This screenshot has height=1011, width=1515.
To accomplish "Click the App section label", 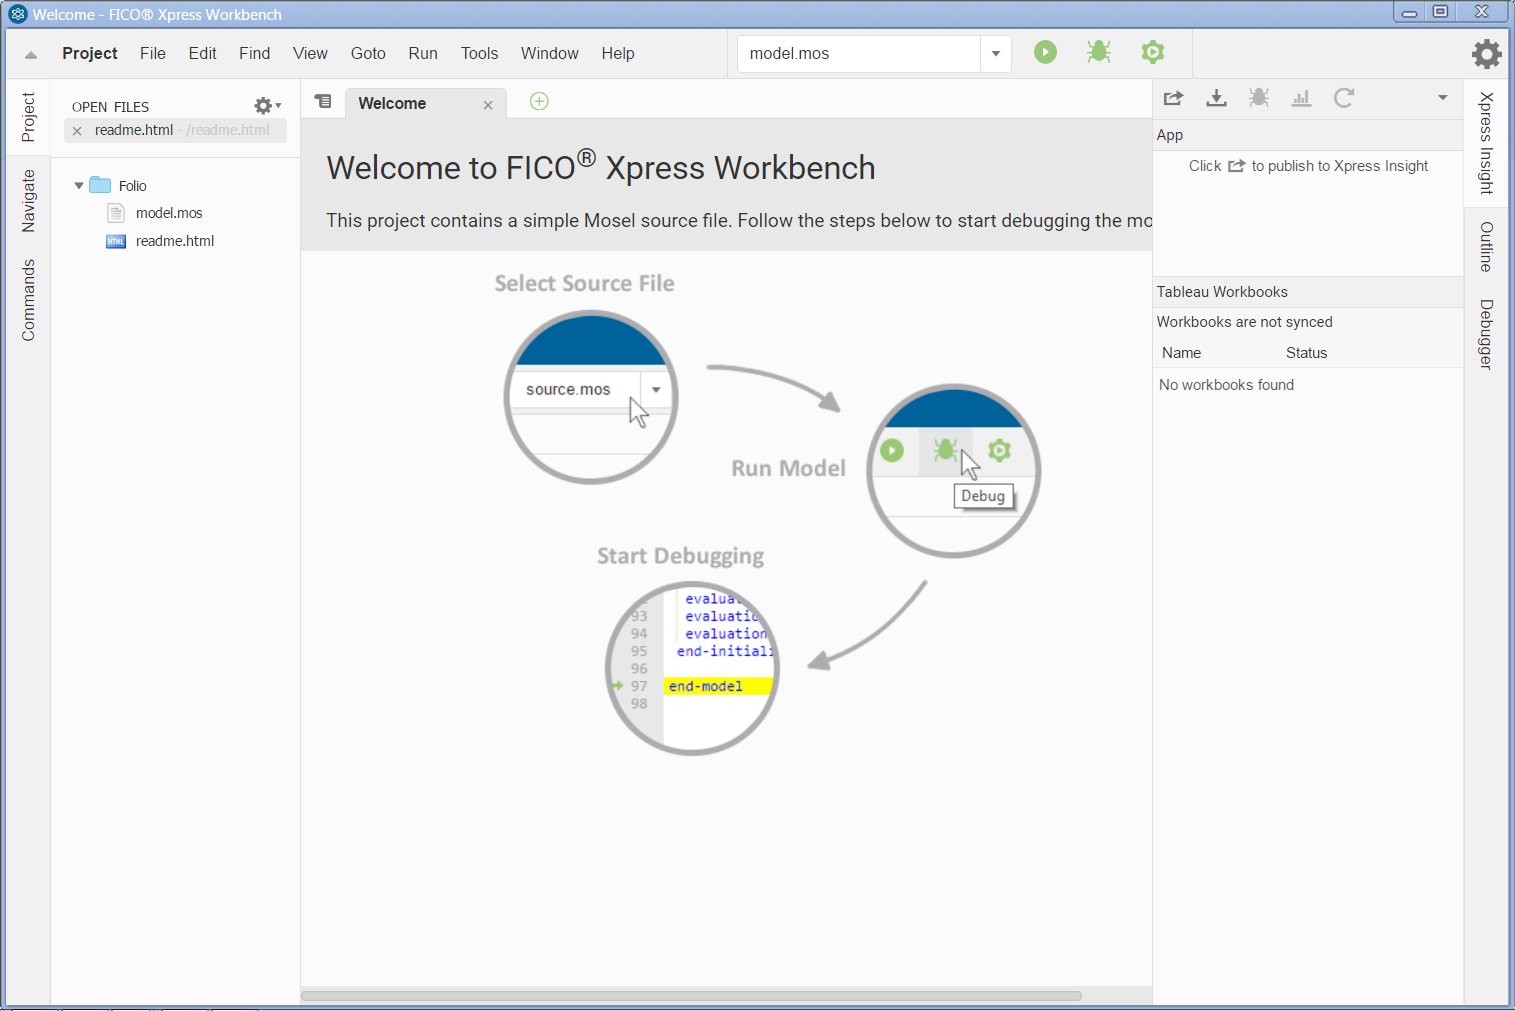I will click(1169, 135).
